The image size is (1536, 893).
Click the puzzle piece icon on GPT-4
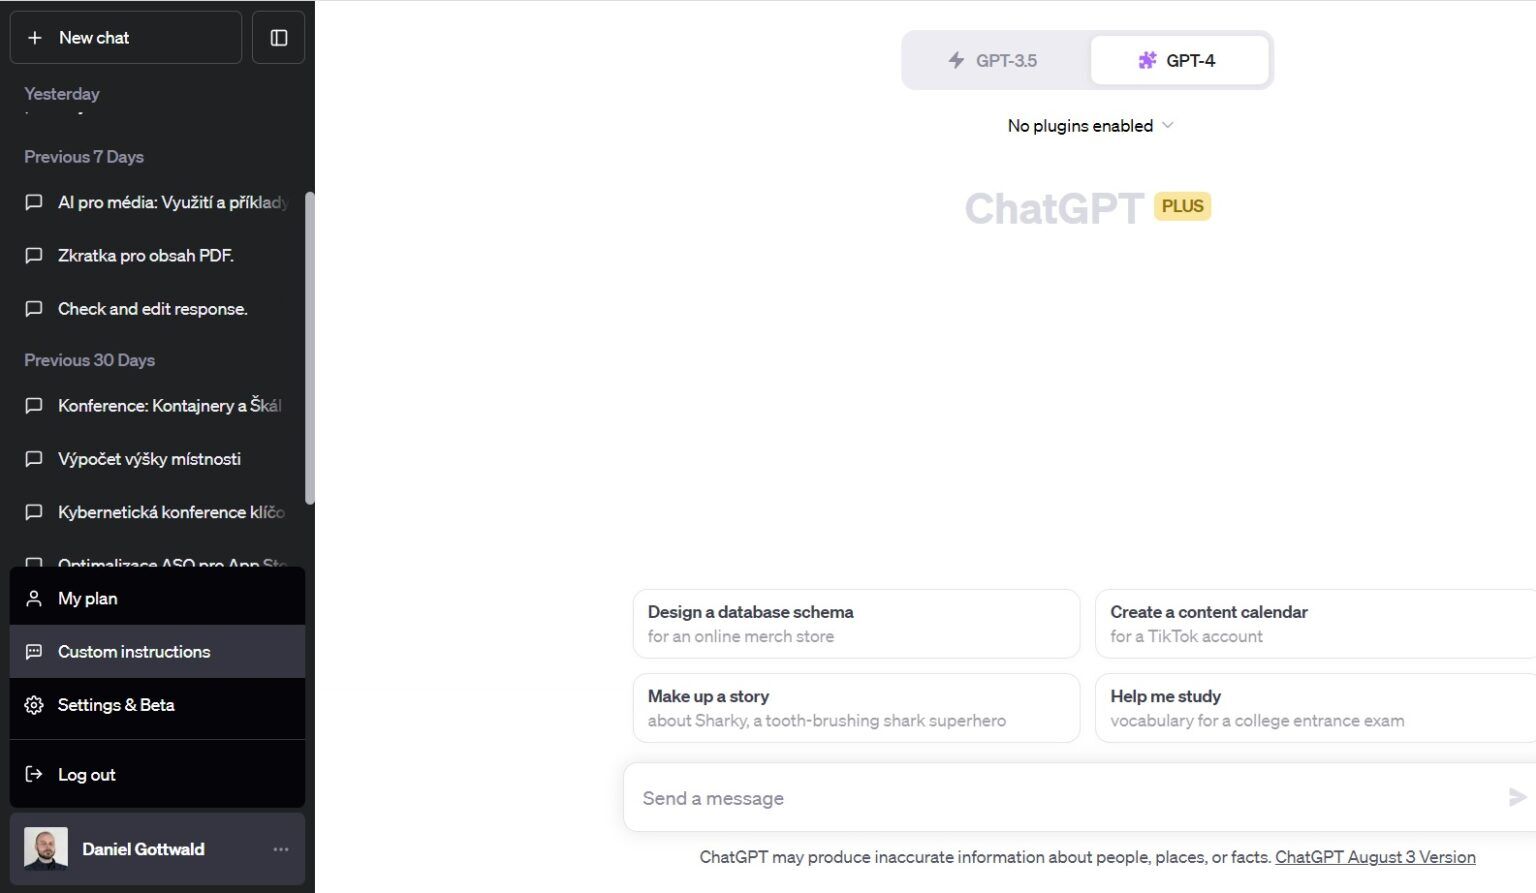tap(1147, 60)
